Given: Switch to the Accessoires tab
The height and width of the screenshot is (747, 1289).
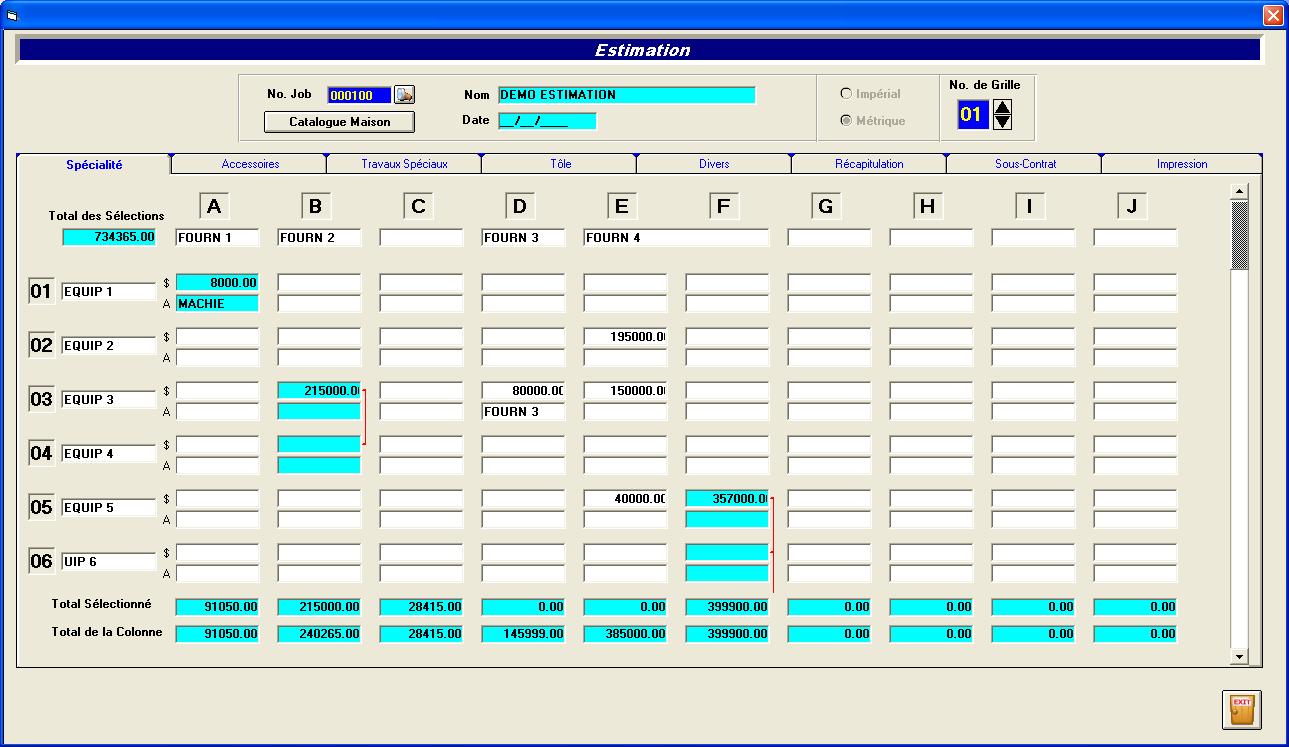Looking at the screenshot, I should 250,164.
